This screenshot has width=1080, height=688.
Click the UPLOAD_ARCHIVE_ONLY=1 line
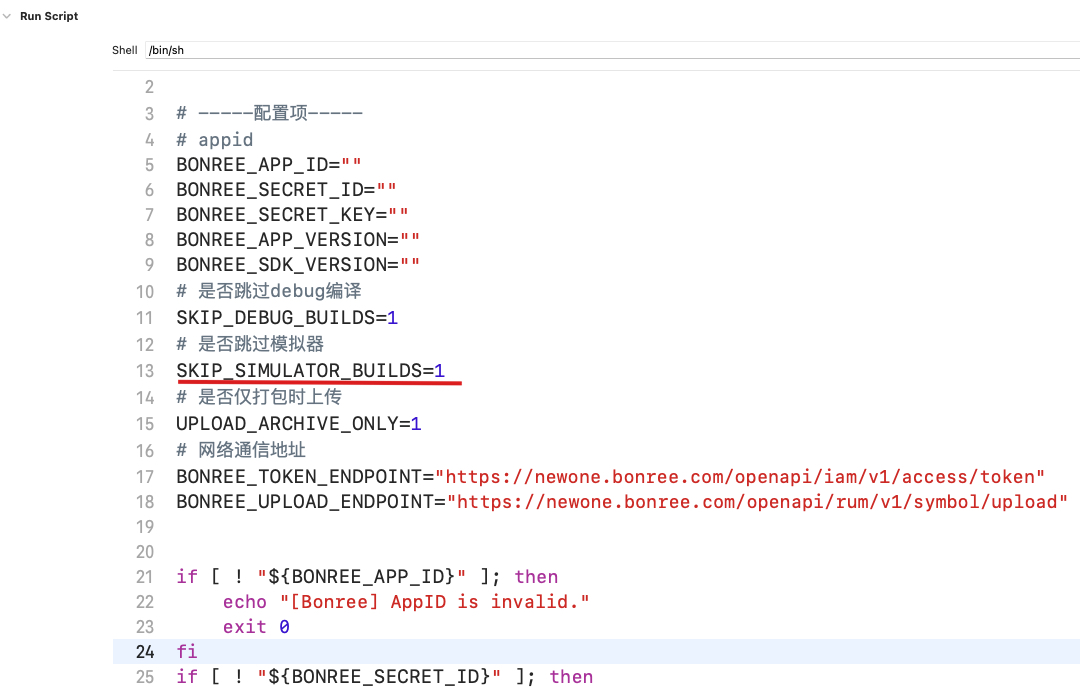click(x=298, y=424)
